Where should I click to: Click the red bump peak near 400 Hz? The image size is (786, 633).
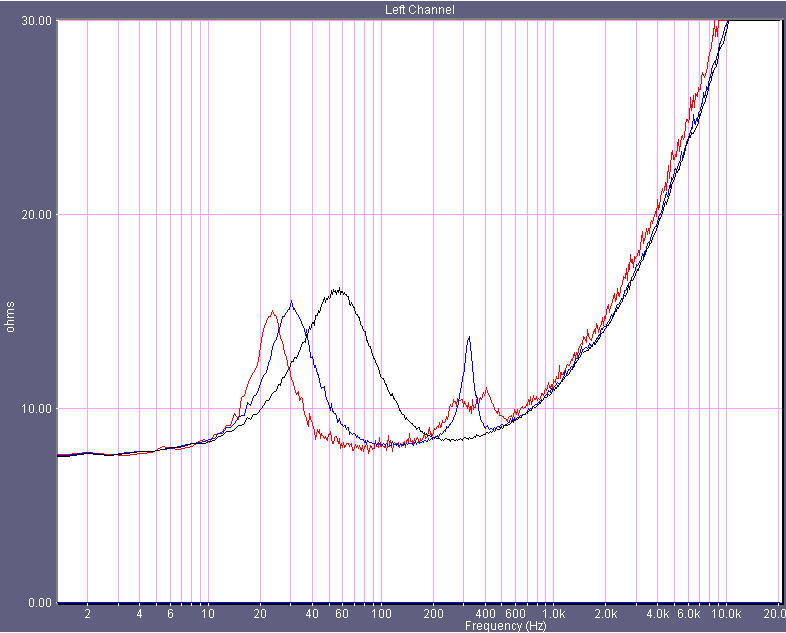[486, 389]
